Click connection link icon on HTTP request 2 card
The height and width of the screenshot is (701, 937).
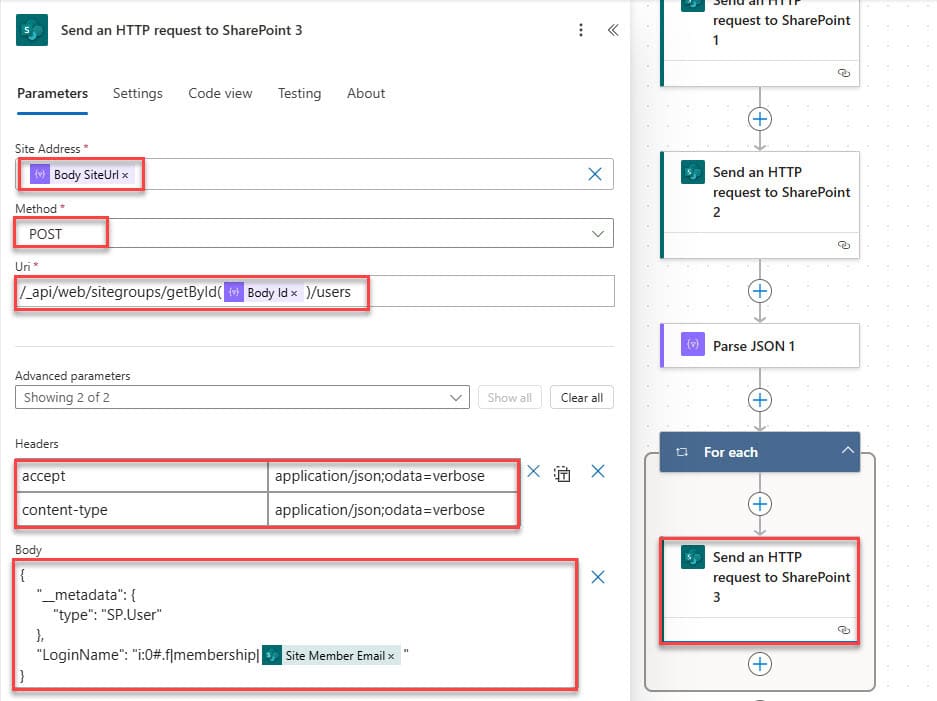pyautogui.click(x=844, y=245)
